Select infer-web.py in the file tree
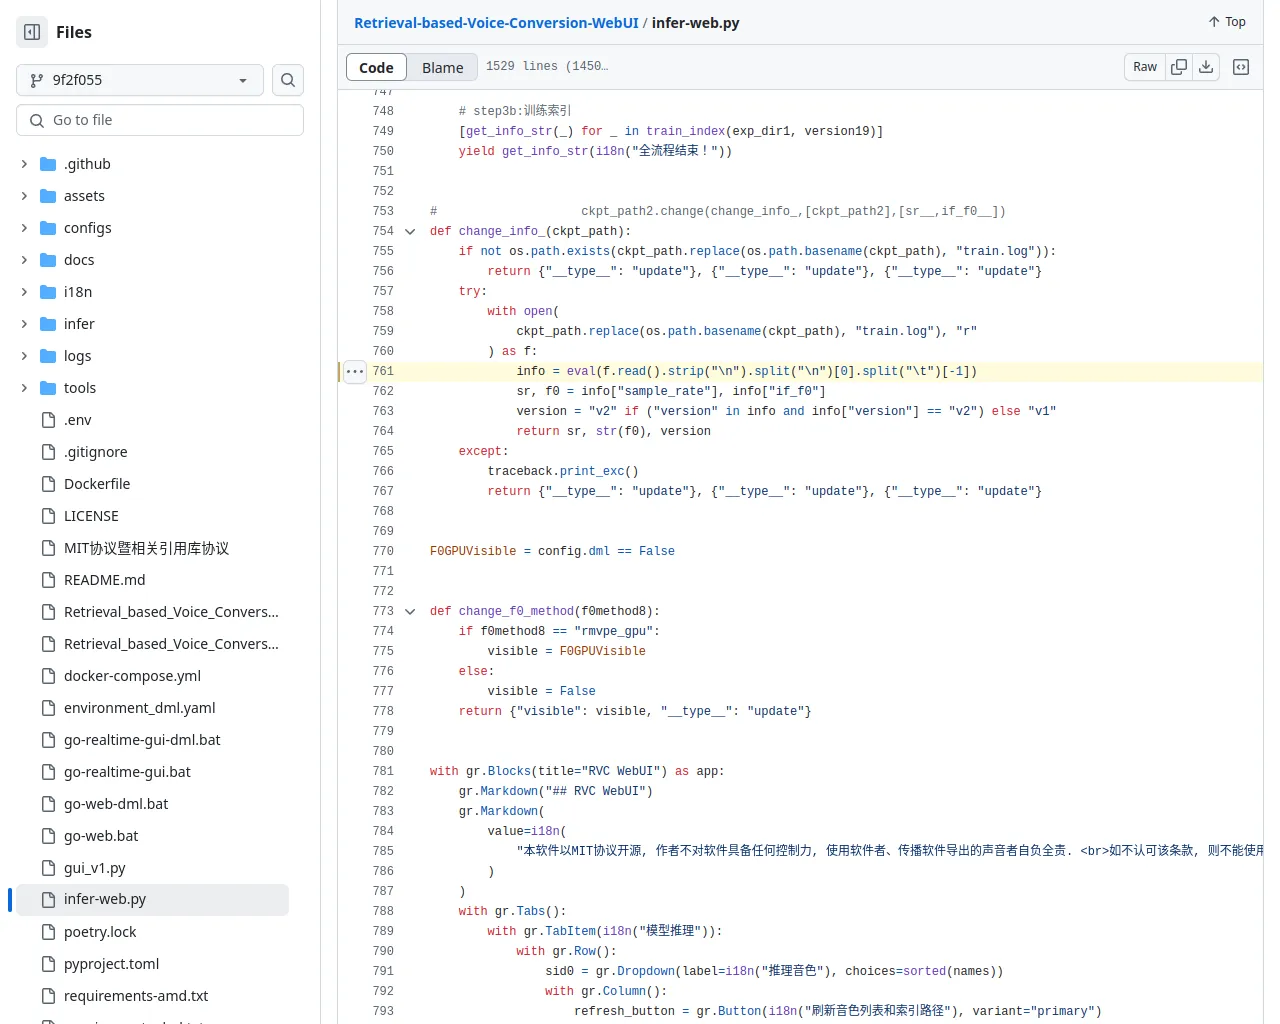Viewport: 1280px width, 1024px height. coord(152,899)
